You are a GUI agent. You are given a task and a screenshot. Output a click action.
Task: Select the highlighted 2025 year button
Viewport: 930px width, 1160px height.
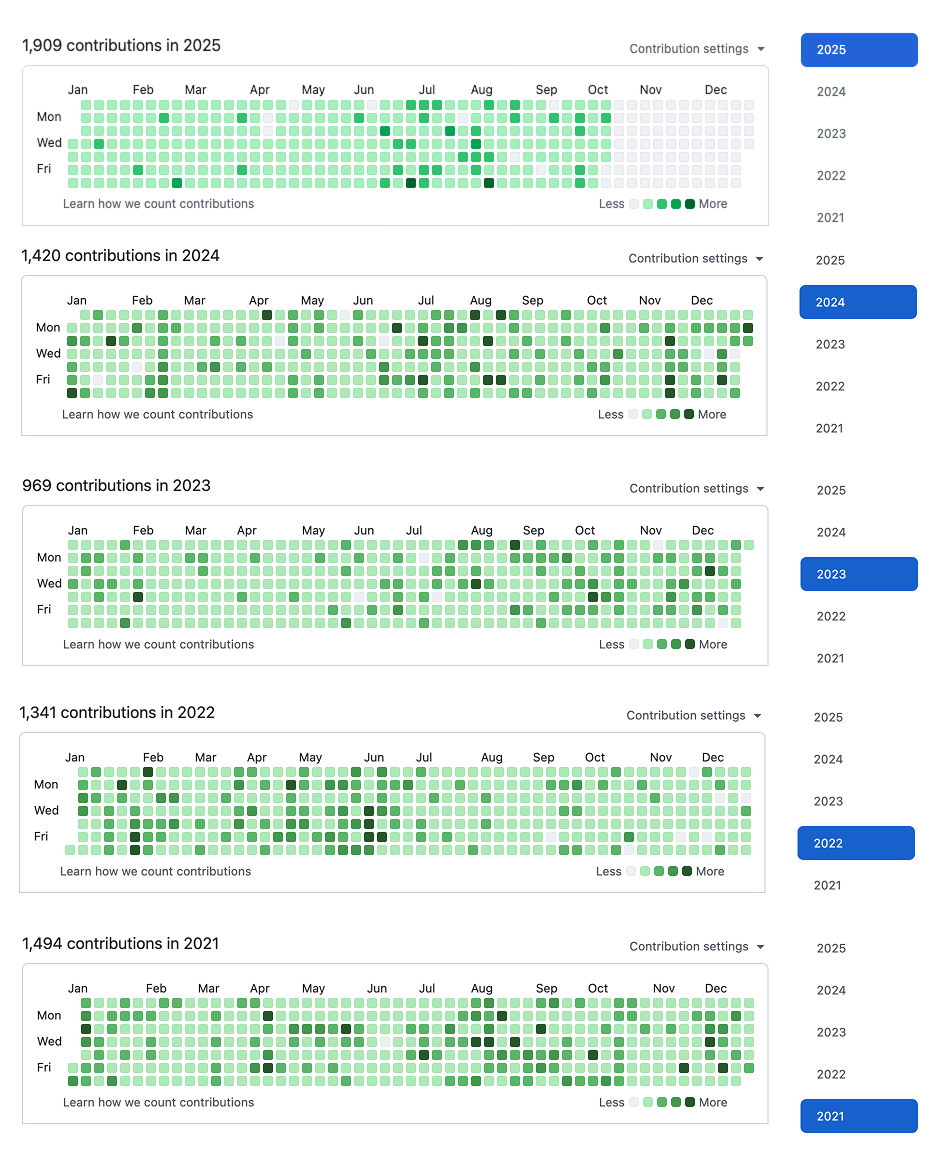(x=859, y=50)
